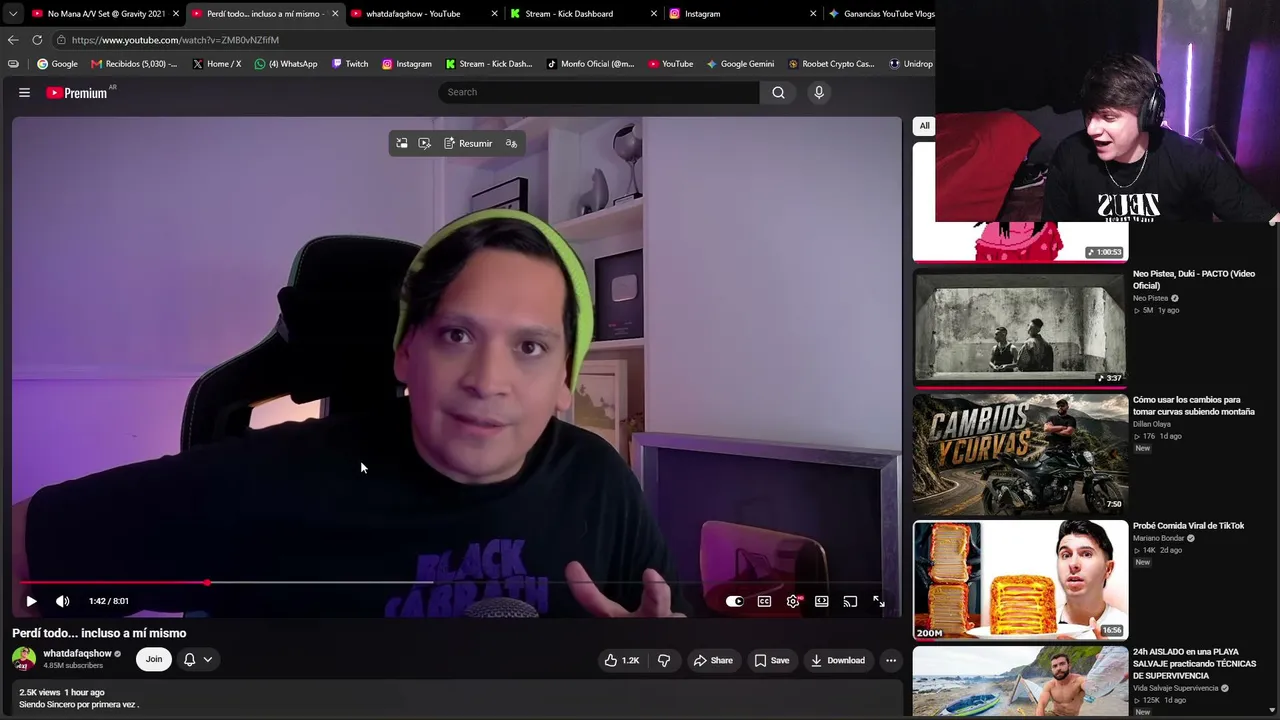Open the Unidrop bookmark
This screenshot has width=1280, height=720.
(910, 64)
